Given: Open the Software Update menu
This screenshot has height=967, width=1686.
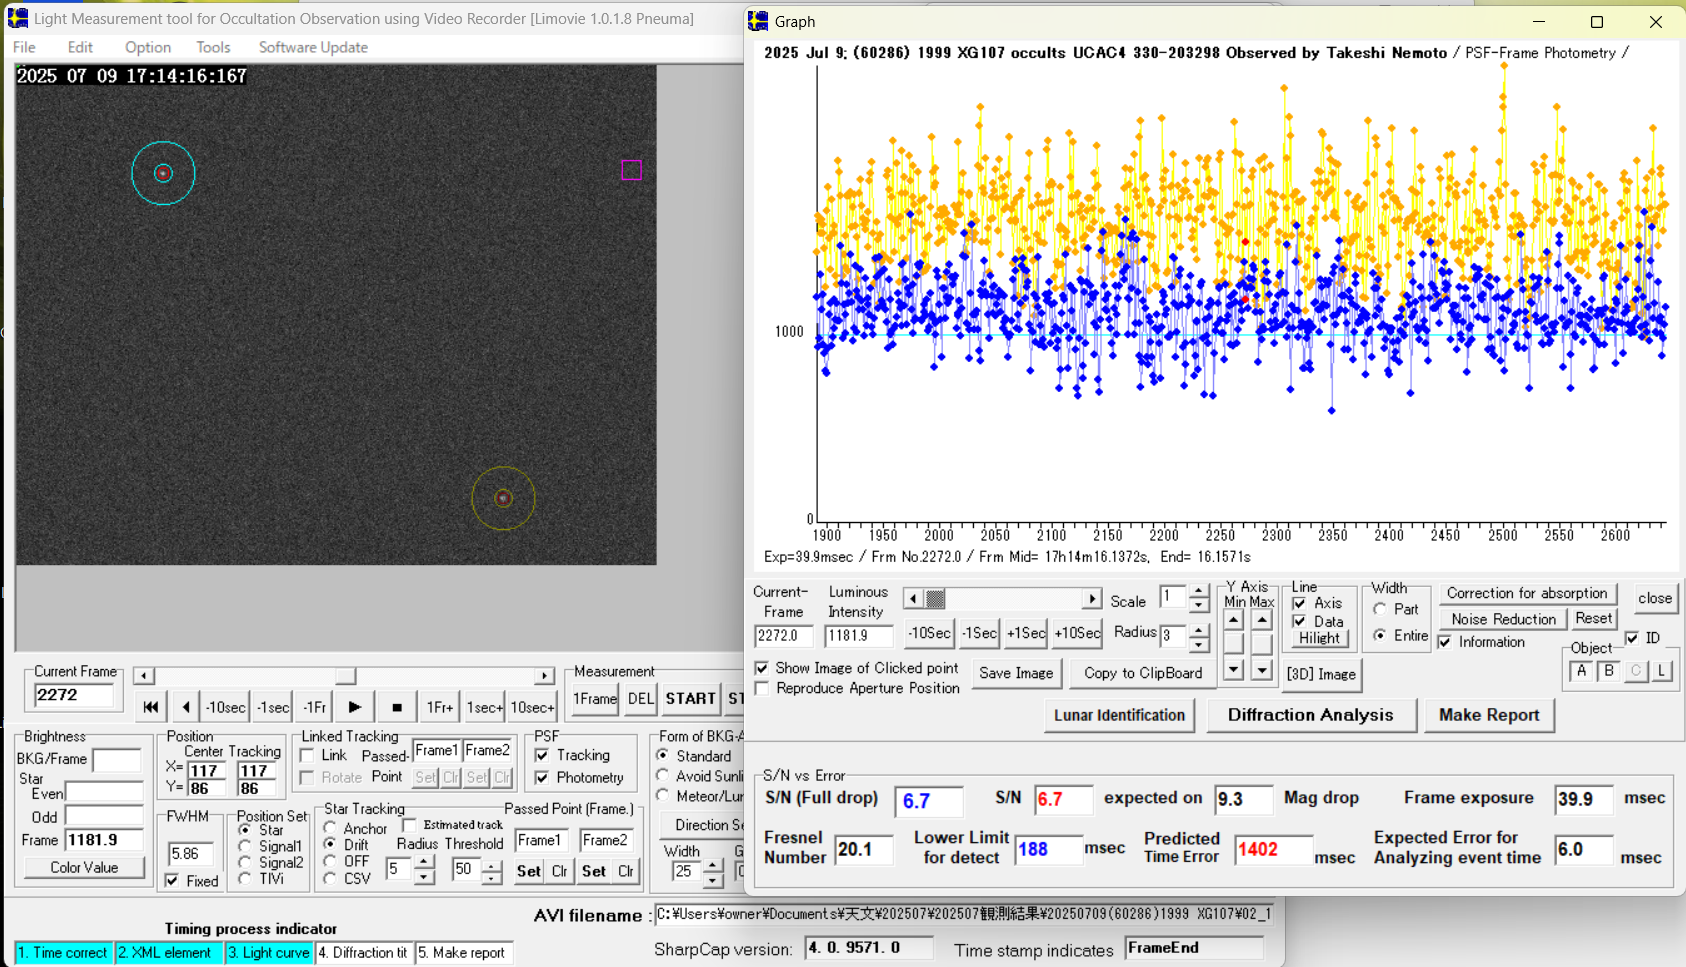Looking at the screenshot, I should [x=313, y=47].
